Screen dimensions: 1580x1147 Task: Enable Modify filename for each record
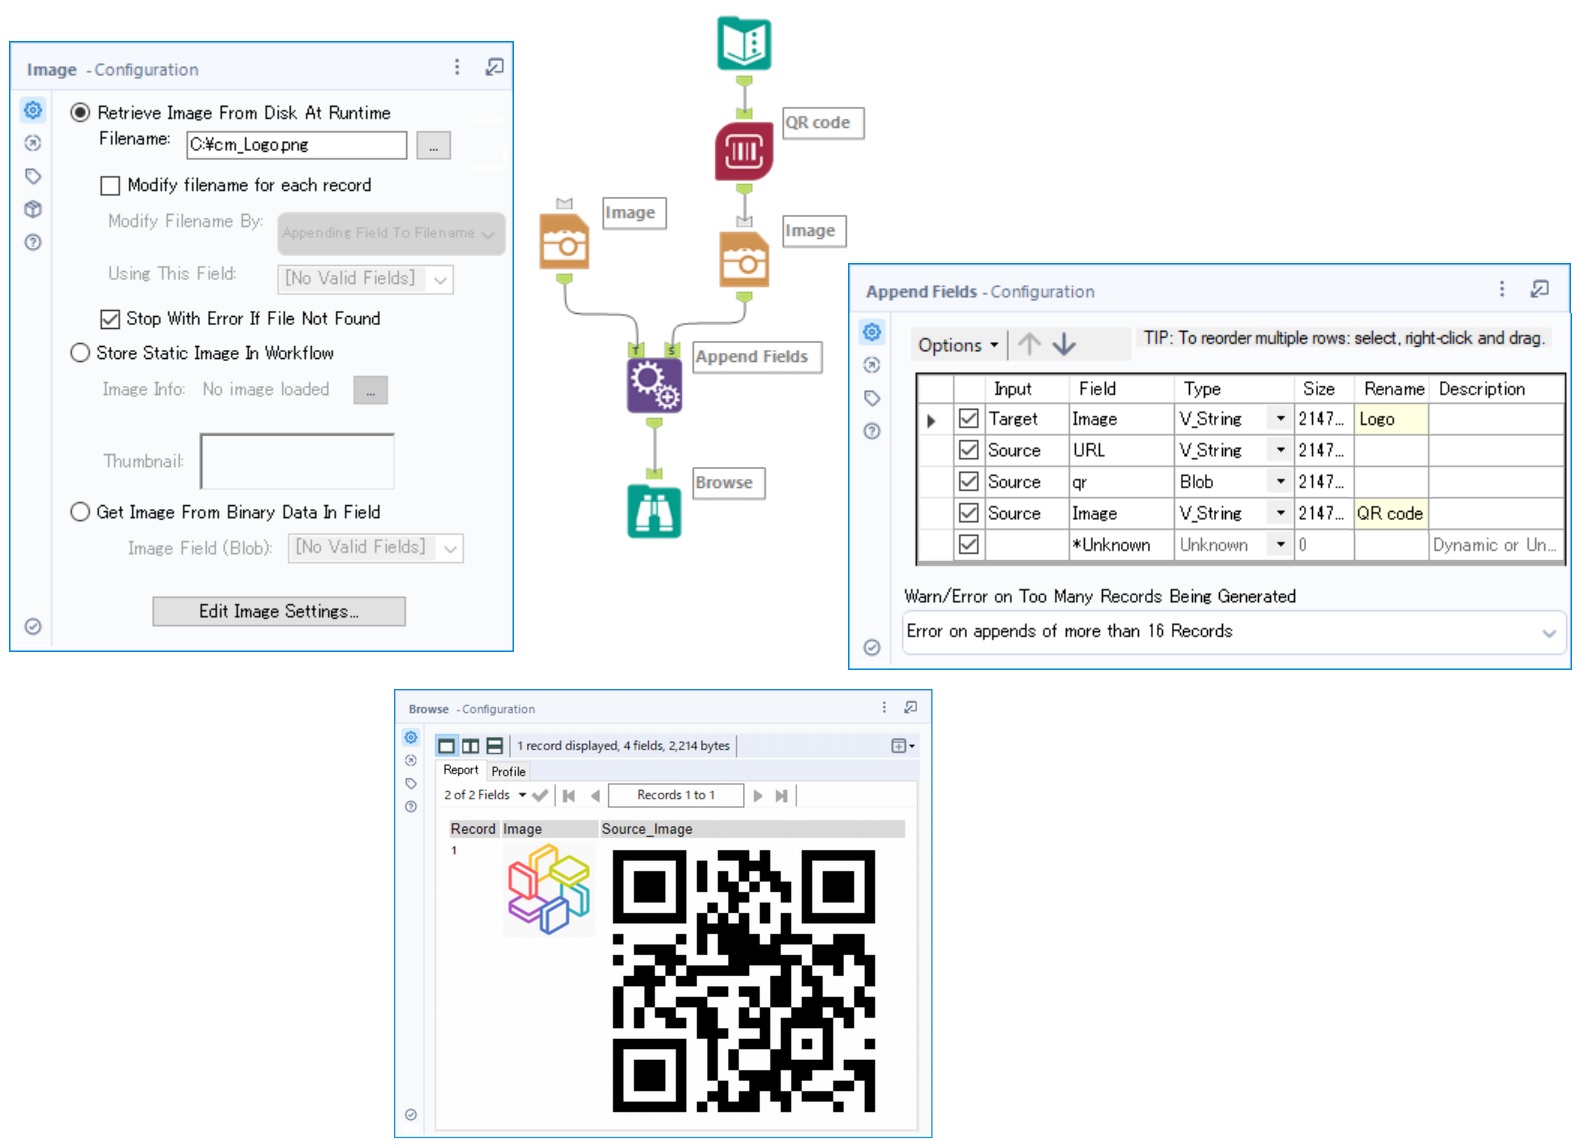click(x=110, y=185)
